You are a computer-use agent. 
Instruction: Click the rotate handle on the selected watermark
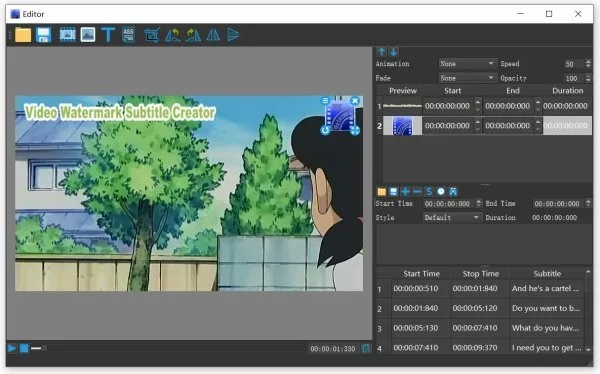tap(325, 131)
